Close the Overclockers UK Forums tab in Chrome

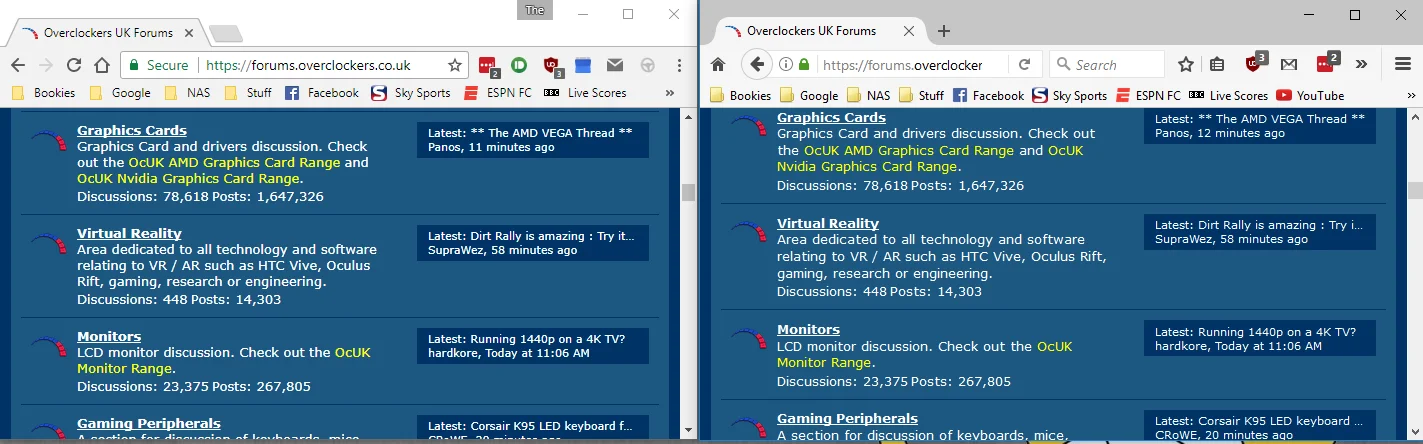(189, 33)
